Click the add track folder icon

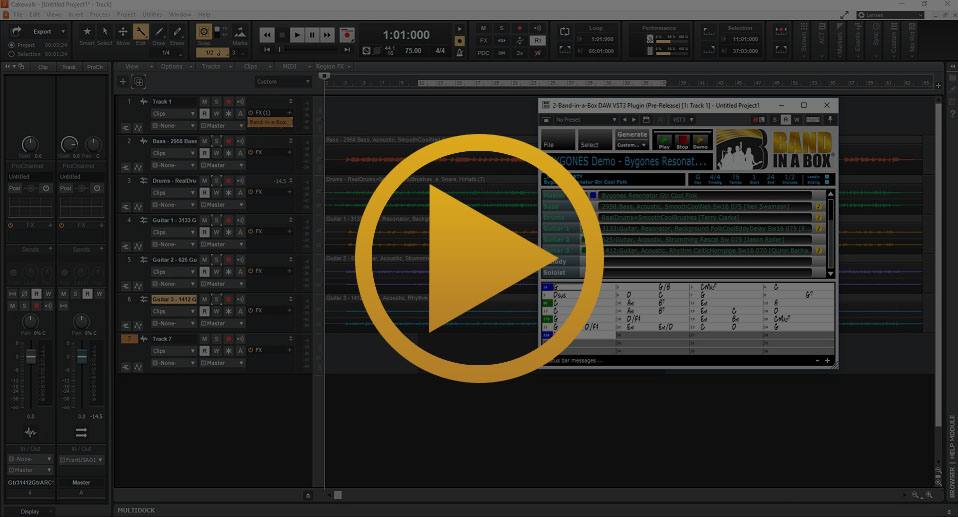(139, 81)
